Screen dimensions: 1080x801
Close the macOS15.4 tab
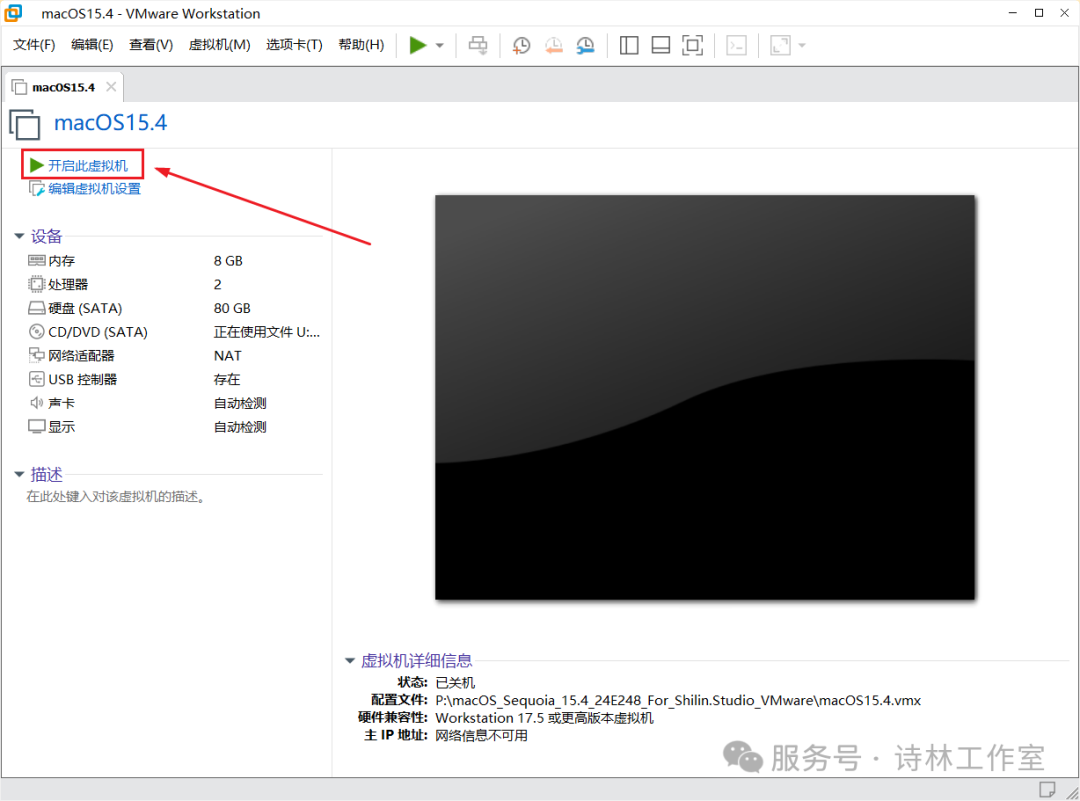[111, 87]
